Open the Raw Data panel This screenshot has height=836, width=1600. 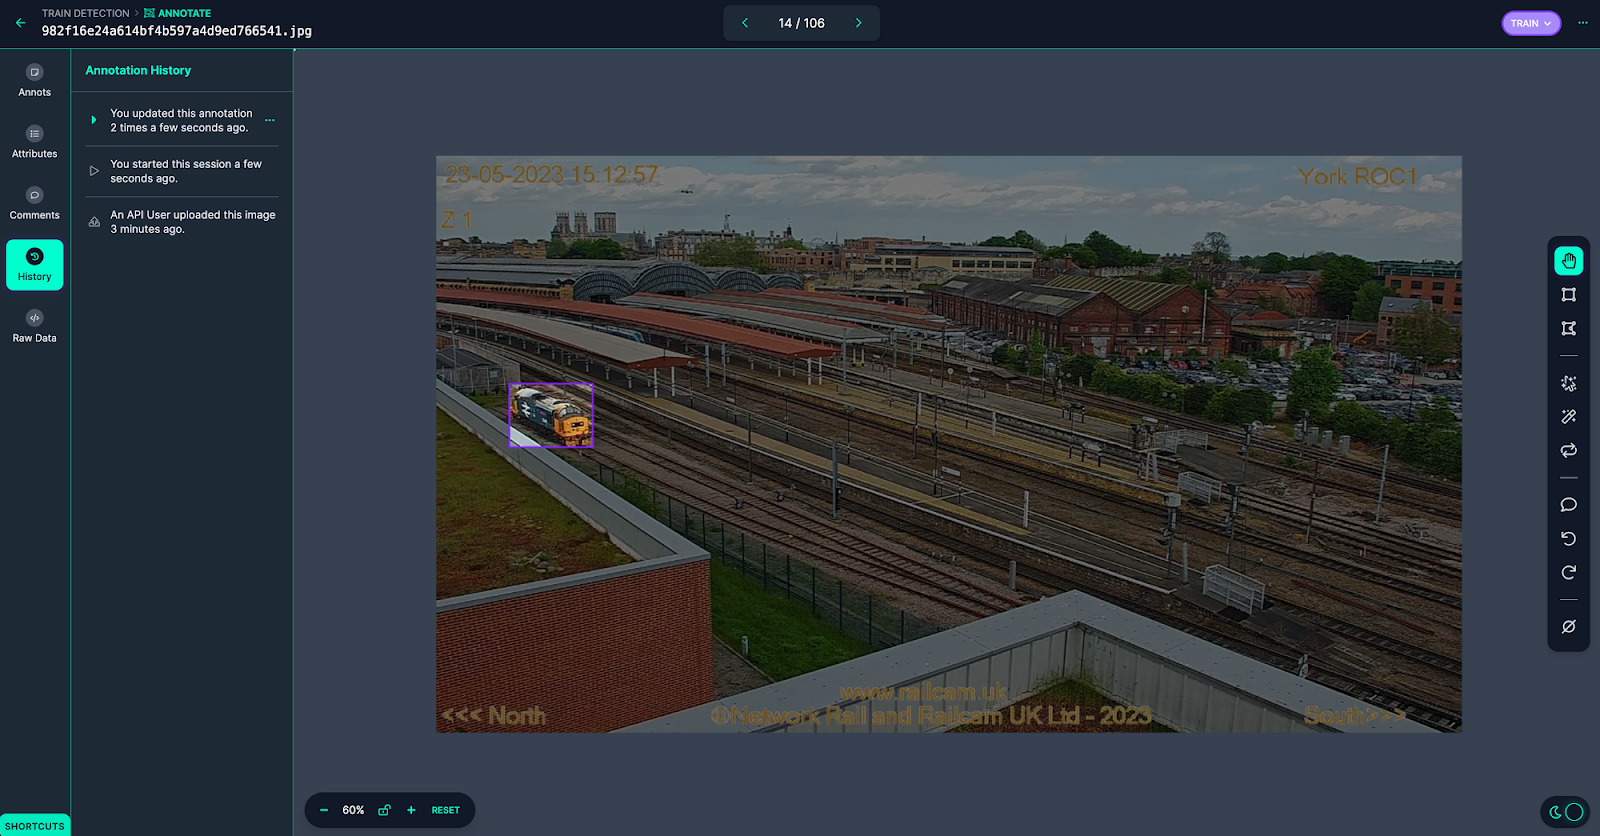[x=34, y=326]
